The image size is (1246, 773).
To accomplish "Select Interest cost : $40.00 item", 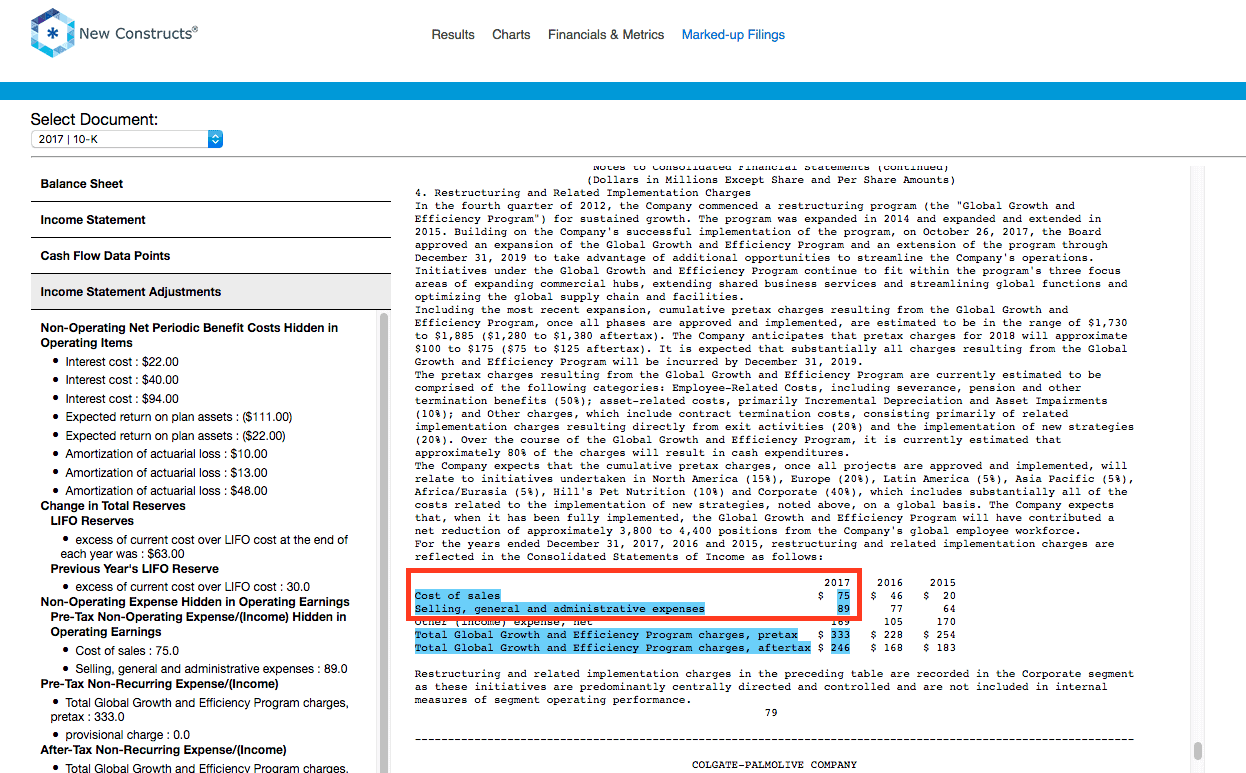I will [x=122, y=380].
